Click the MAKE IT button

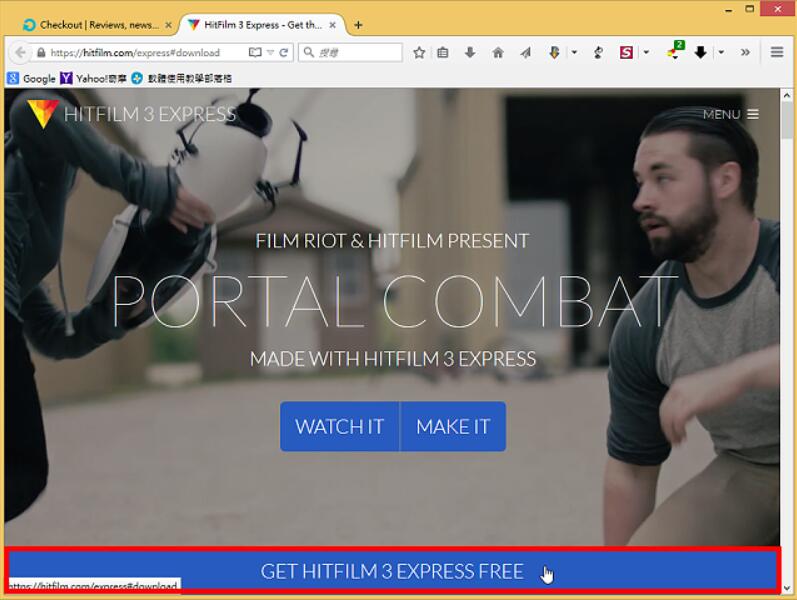pos(453,427)
